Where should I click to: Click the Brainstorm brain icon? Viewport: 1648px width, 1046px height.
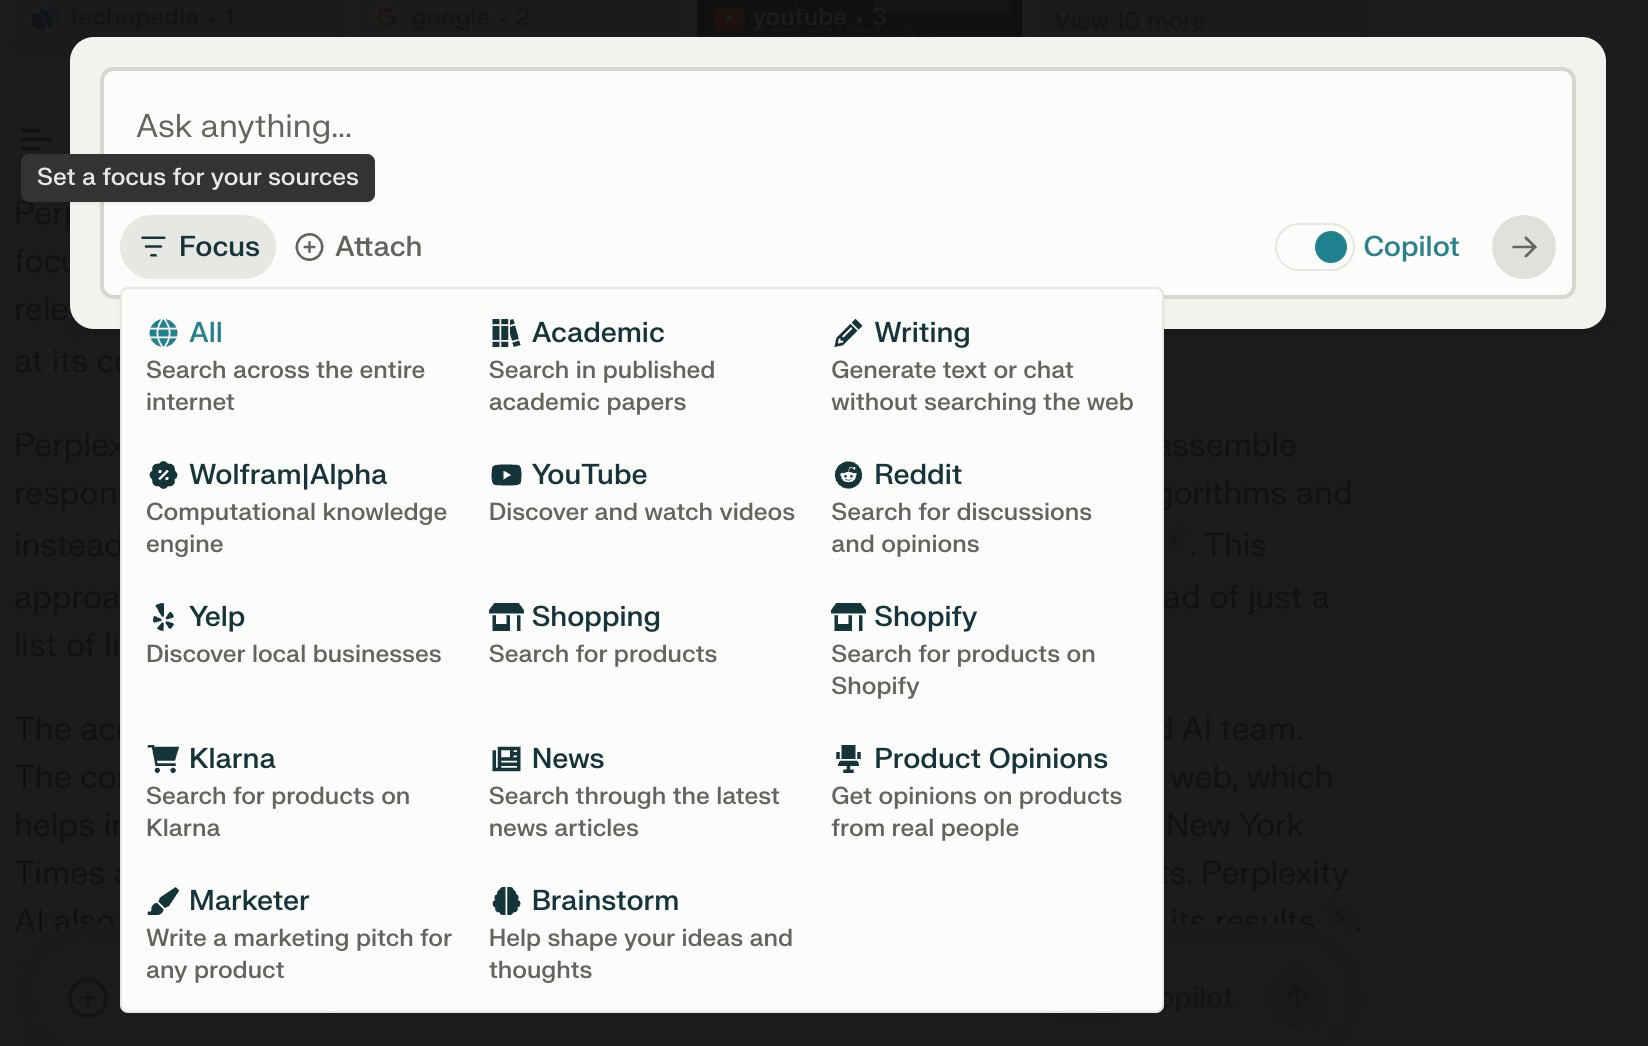click(506, 900)
